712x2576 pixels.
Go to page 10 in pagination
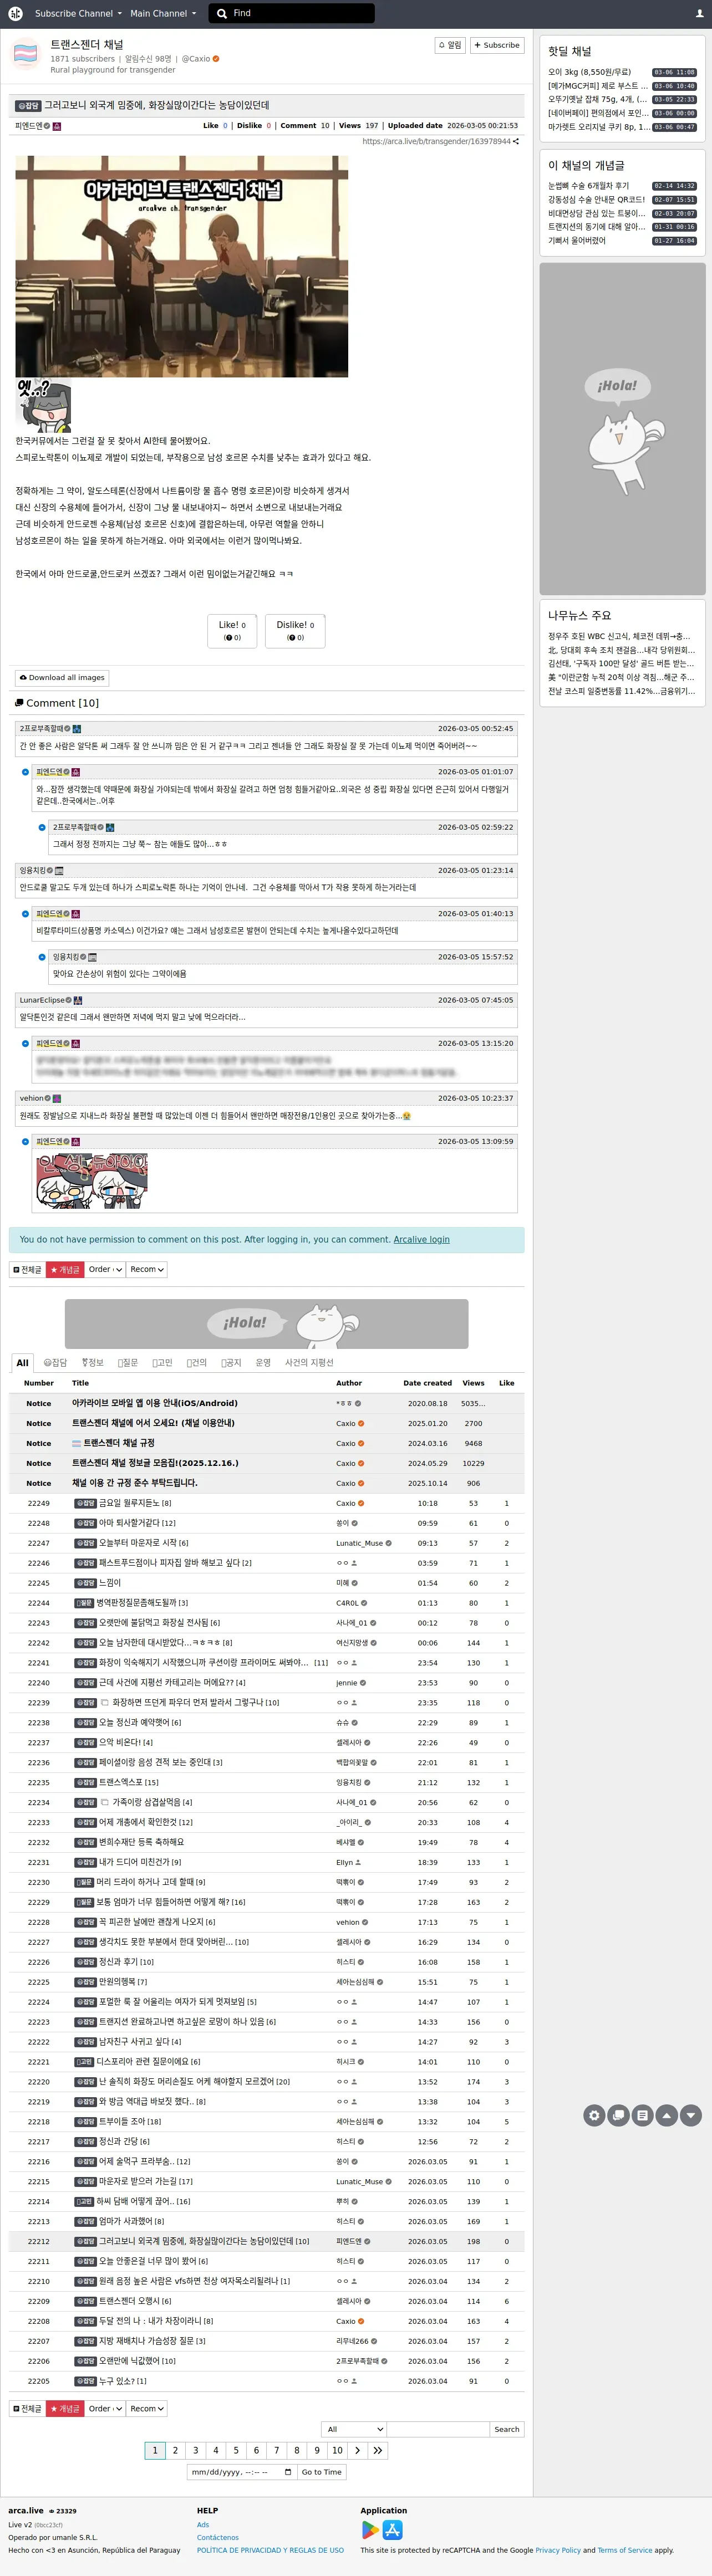tap(337, 2450)
